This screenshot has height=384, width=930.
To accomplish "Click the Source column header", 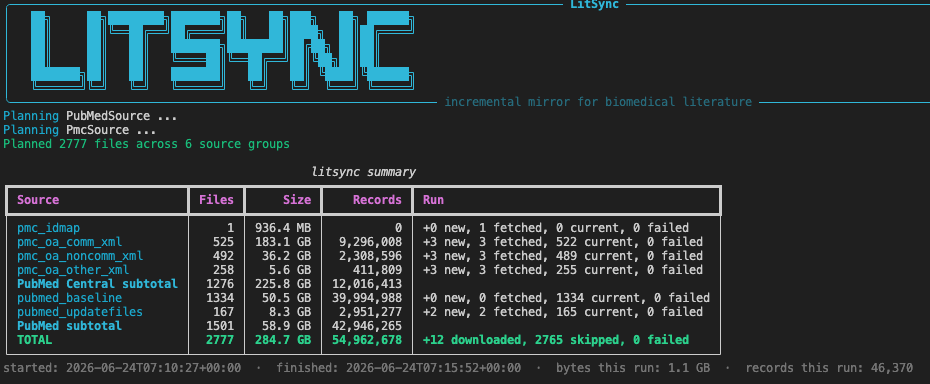I will click(x=38, y=200).
